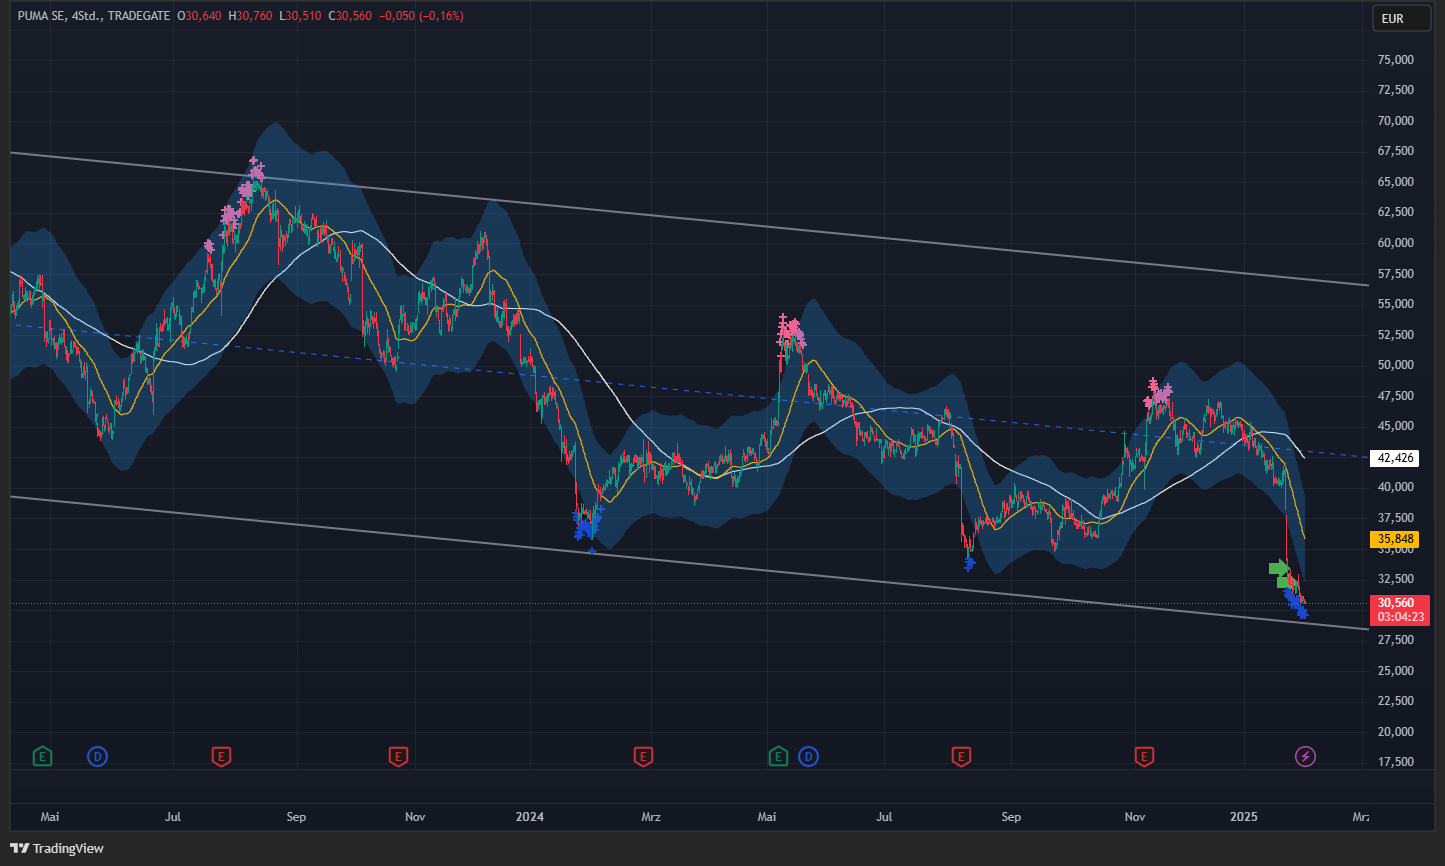Click the 25,000 price axis label

(x=1395, y=671)
